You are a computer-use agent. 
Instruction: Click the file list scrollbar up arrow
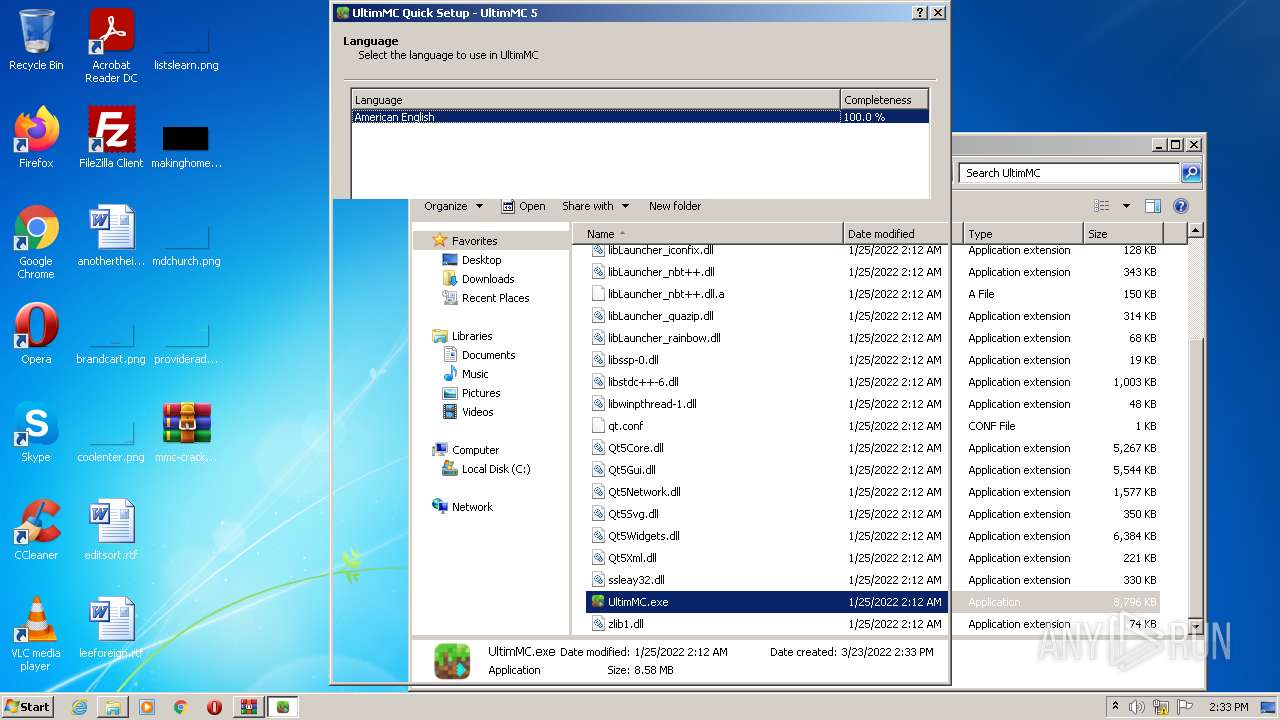tap(1195, 231)
